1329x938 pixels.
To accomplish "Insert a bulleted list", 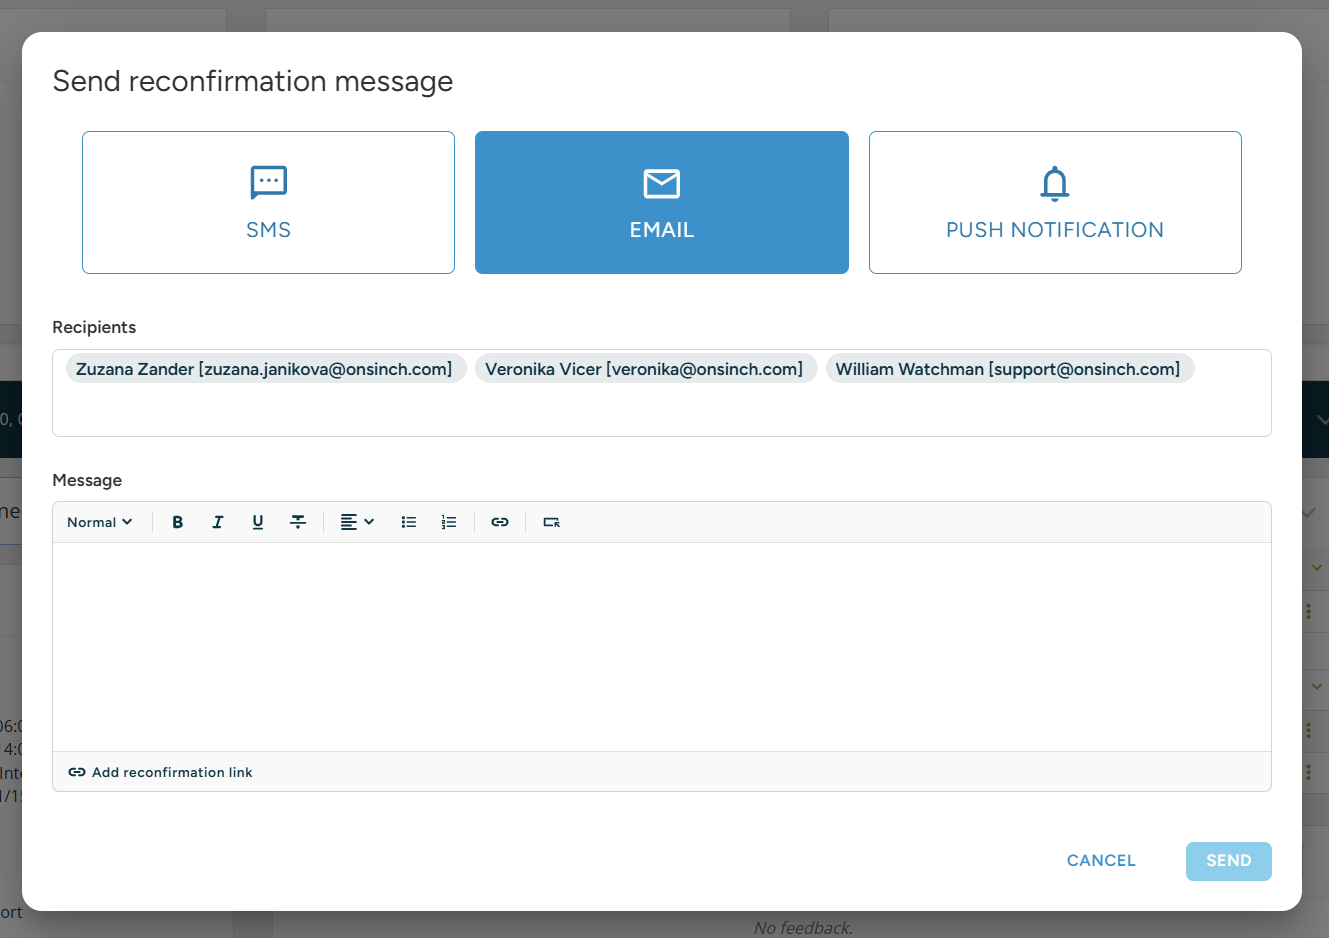I will pos(409,522).
